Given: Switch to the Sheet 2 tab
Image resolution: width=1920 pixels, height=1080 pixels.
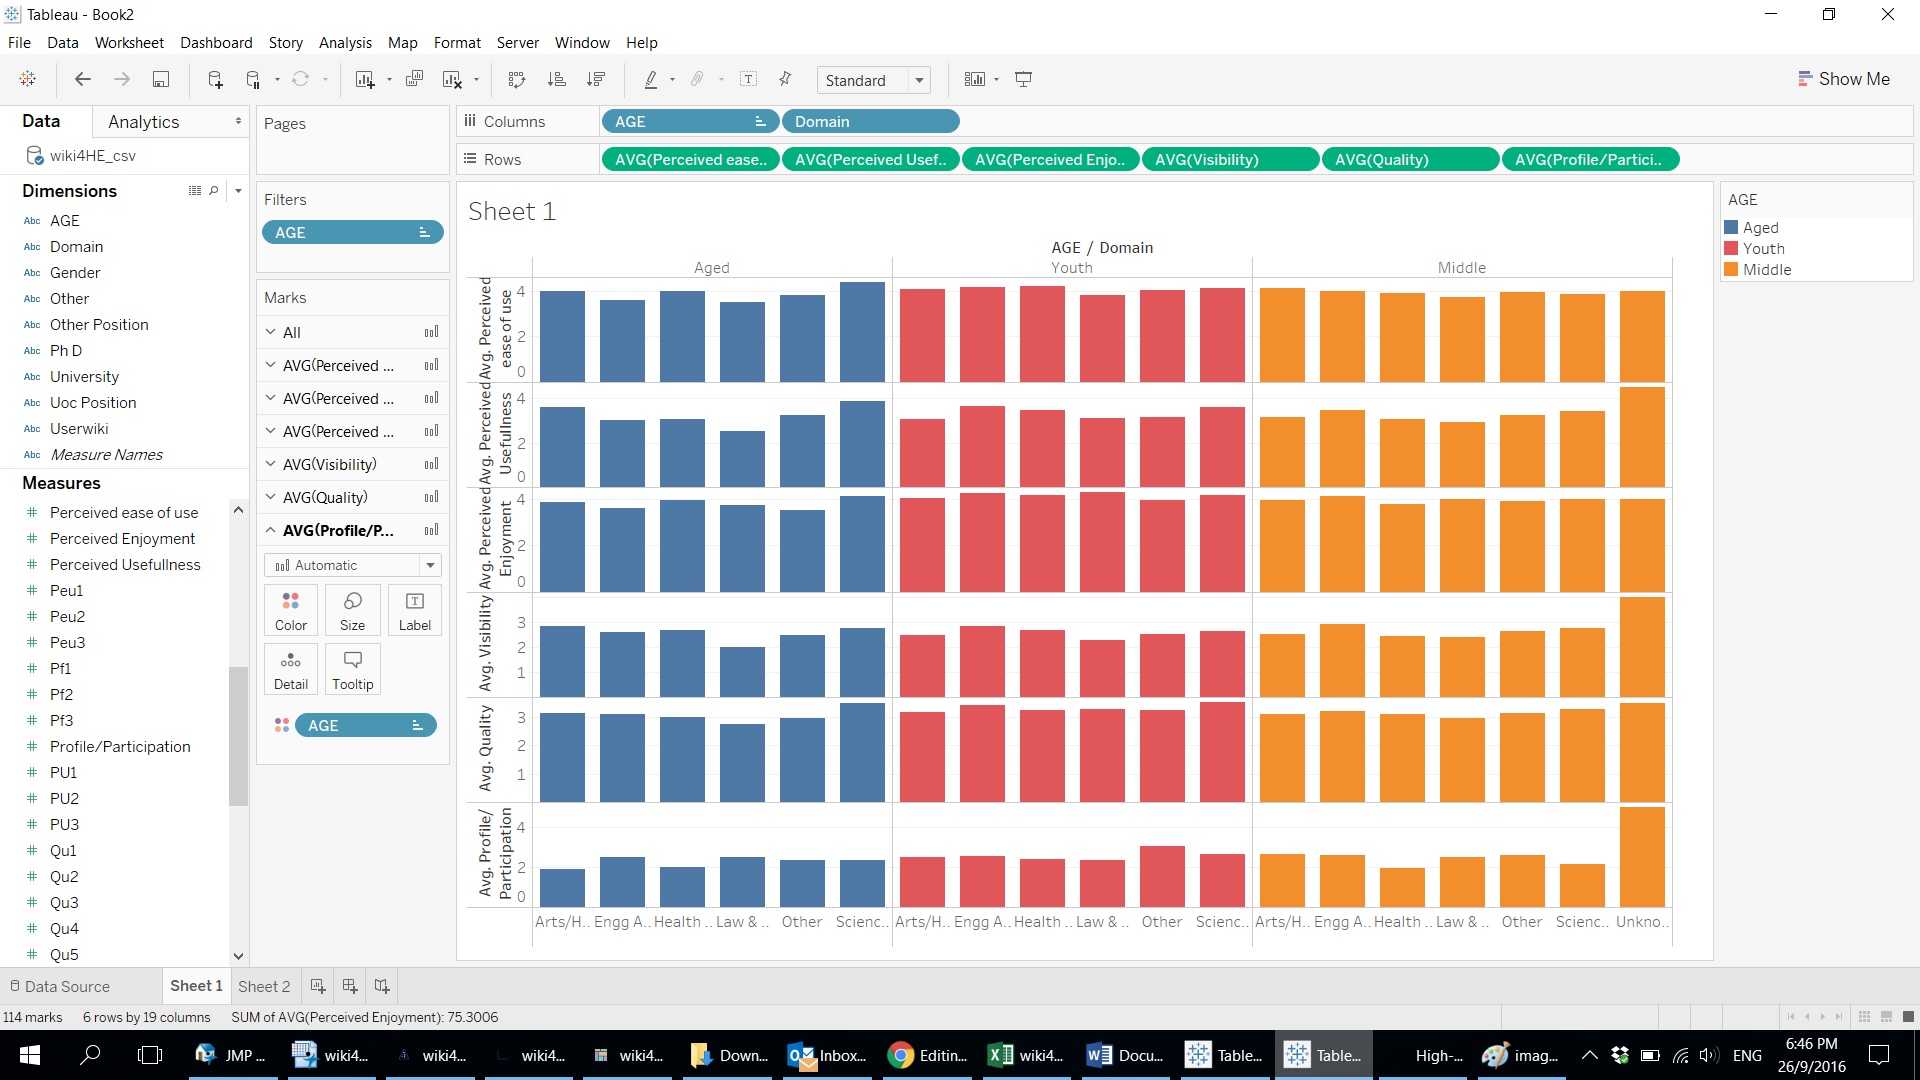Looking at the screenshot, I should pos(263,986).
